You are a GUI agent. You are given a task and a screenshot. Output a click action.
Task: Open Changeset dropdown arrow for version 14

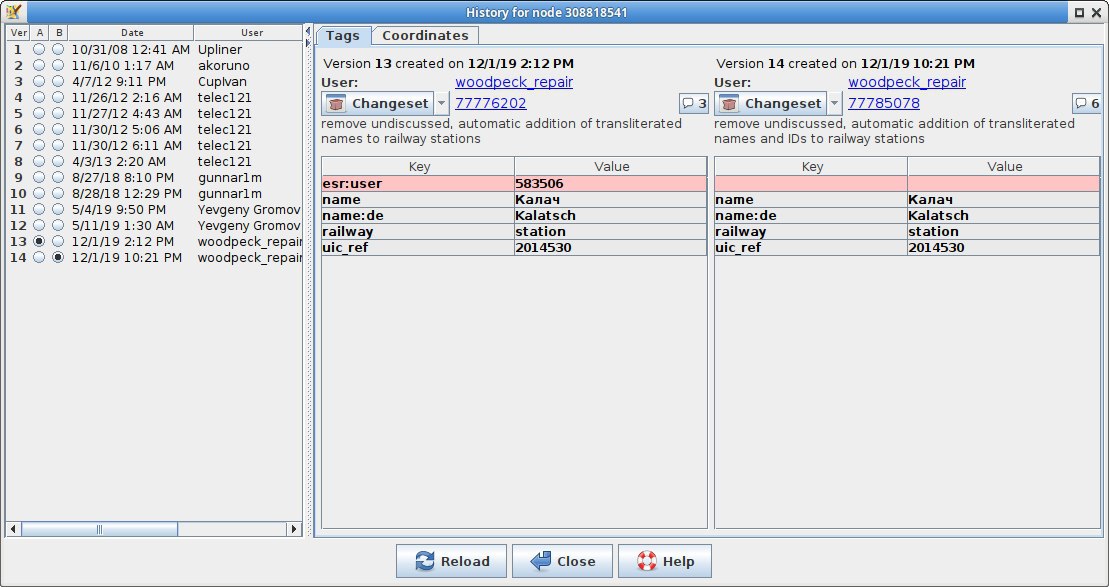[x=835, y=103]
